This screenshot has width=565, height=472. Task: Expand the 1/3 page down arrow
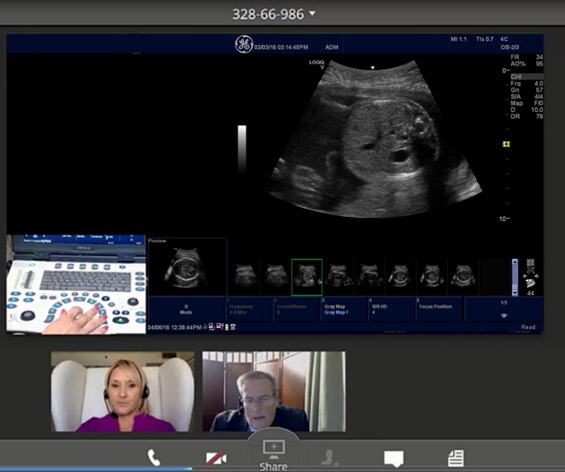point(504,316)
